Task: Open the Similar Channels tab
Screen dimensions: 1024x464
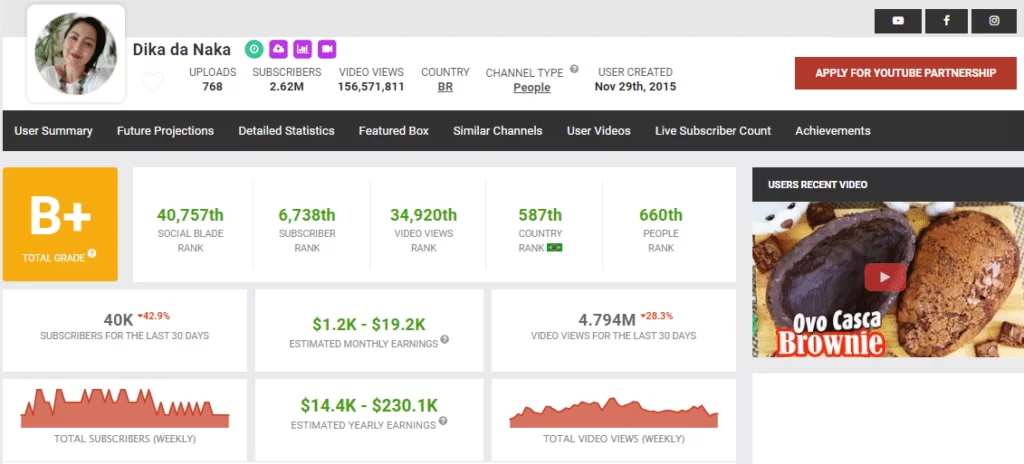Action: pos(497,131)
